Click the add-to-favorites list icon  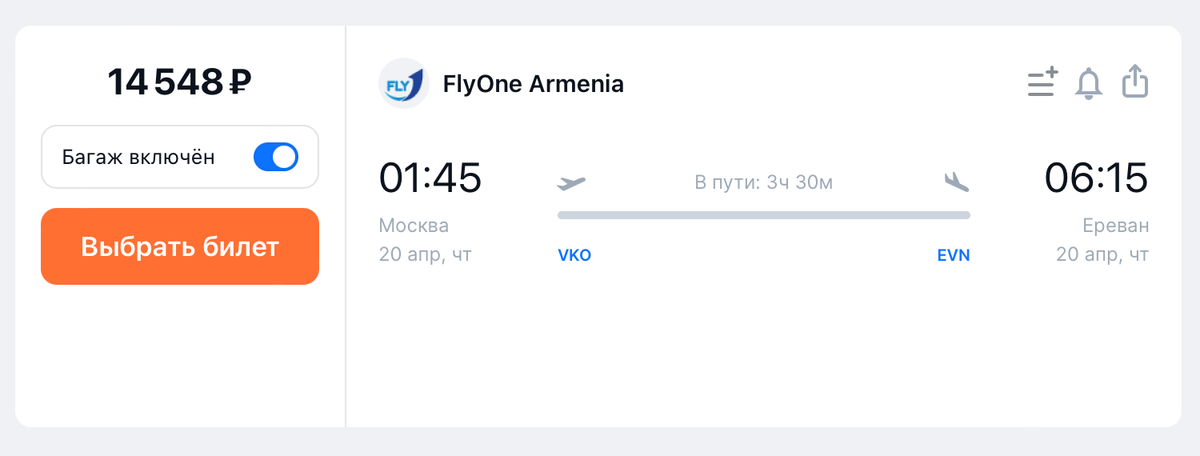tap(1042, 82)
